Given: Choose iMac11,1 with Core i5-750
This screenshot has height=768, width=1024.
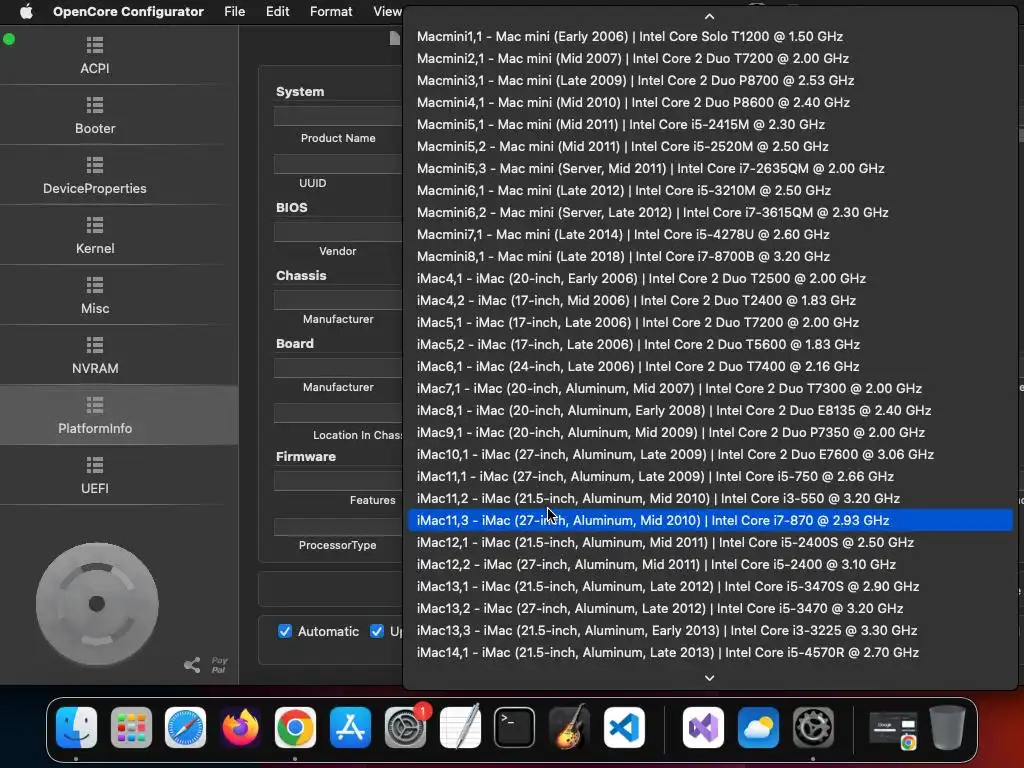Looking at the screenshot, I should [x=710, y=477].
